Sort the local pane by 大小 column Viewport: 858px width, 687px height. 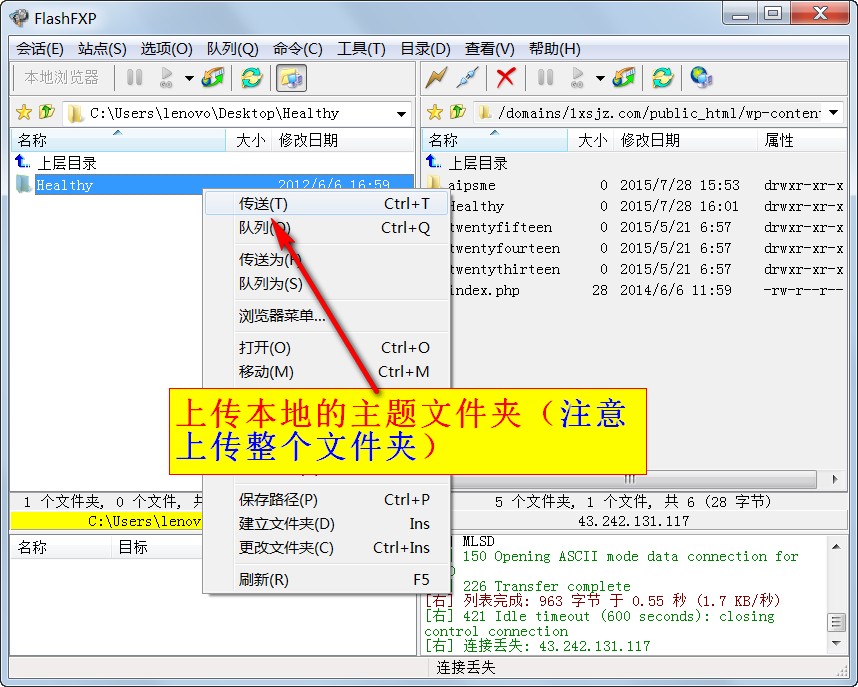coord(250,140)
